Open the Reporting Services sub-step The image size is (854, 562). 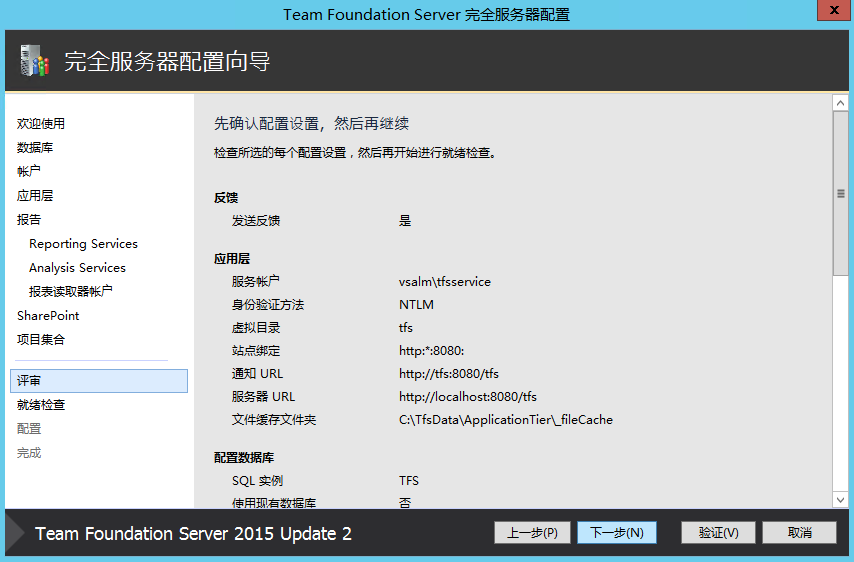point(83,243)
